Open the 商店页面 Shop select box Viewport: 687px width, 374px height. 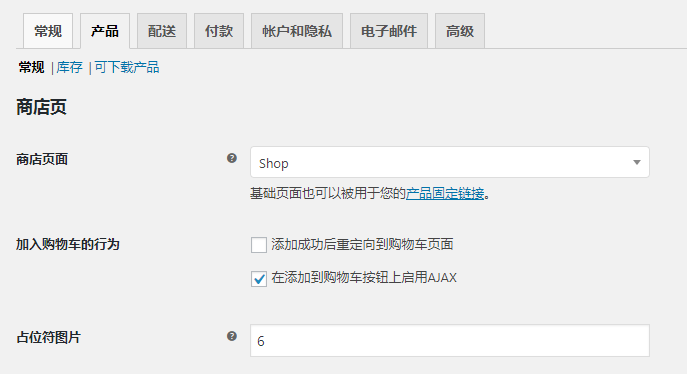[x=450, y=162]
